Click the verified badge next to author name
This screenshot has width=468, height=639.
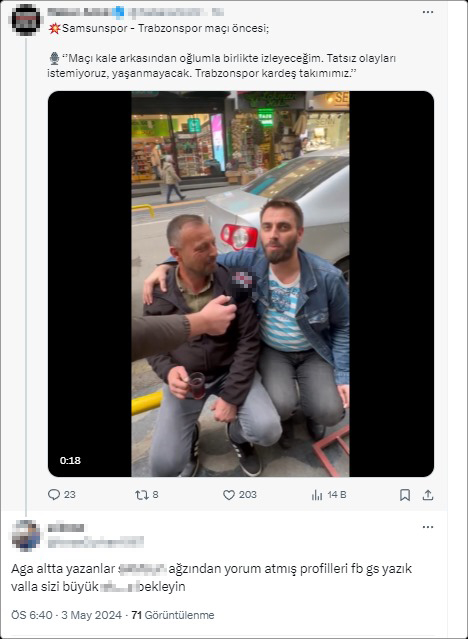coord(119,13)
